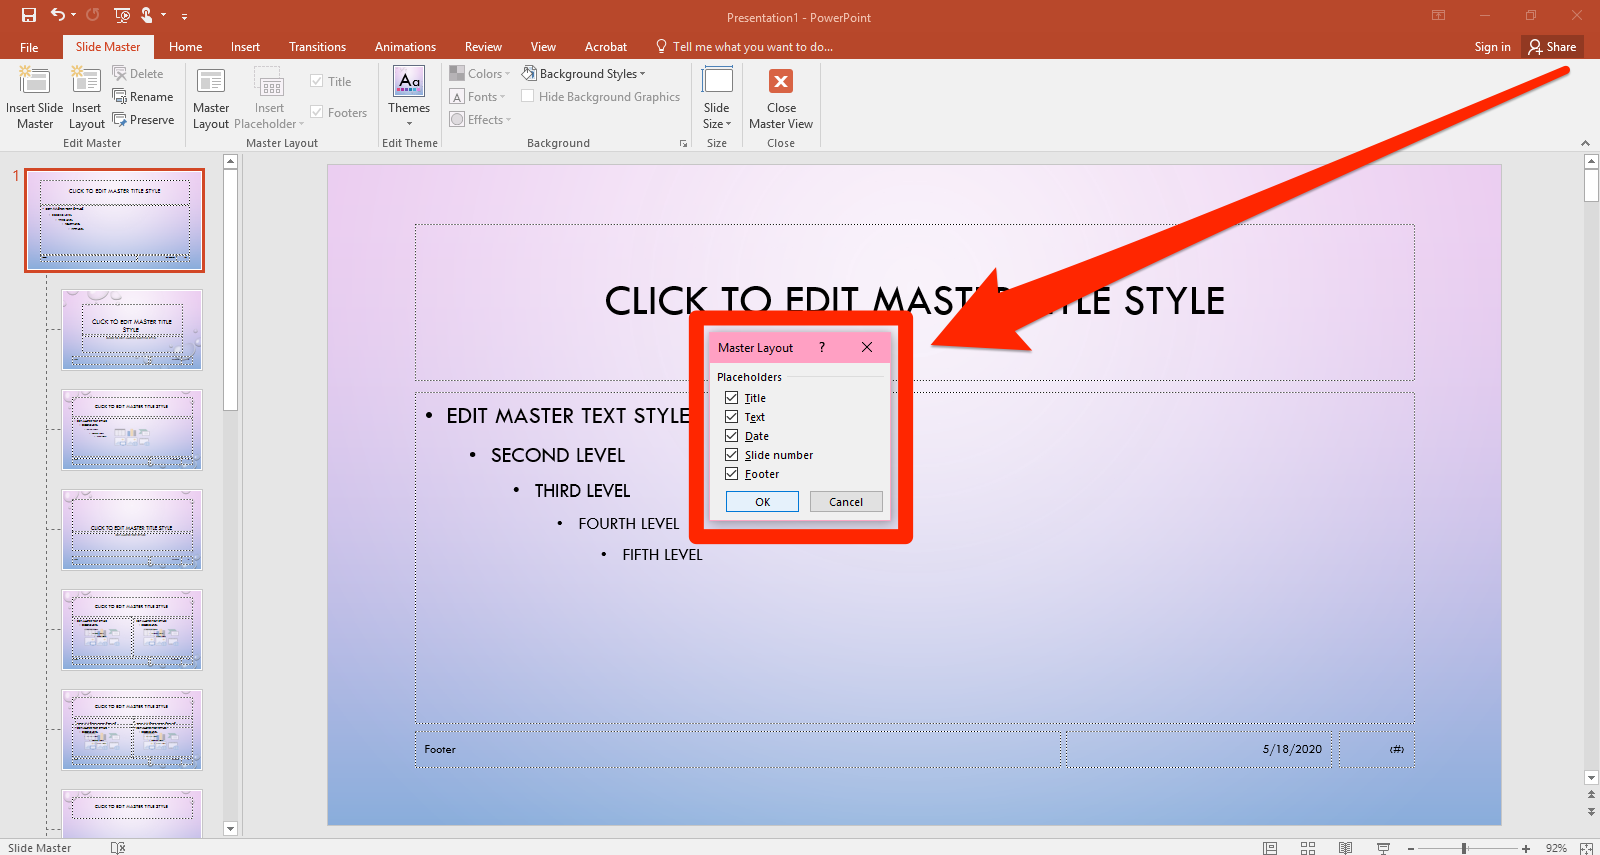Screen dimensions: 1600x855
Task: Open the File menu tab
Action: click(29, 47)
